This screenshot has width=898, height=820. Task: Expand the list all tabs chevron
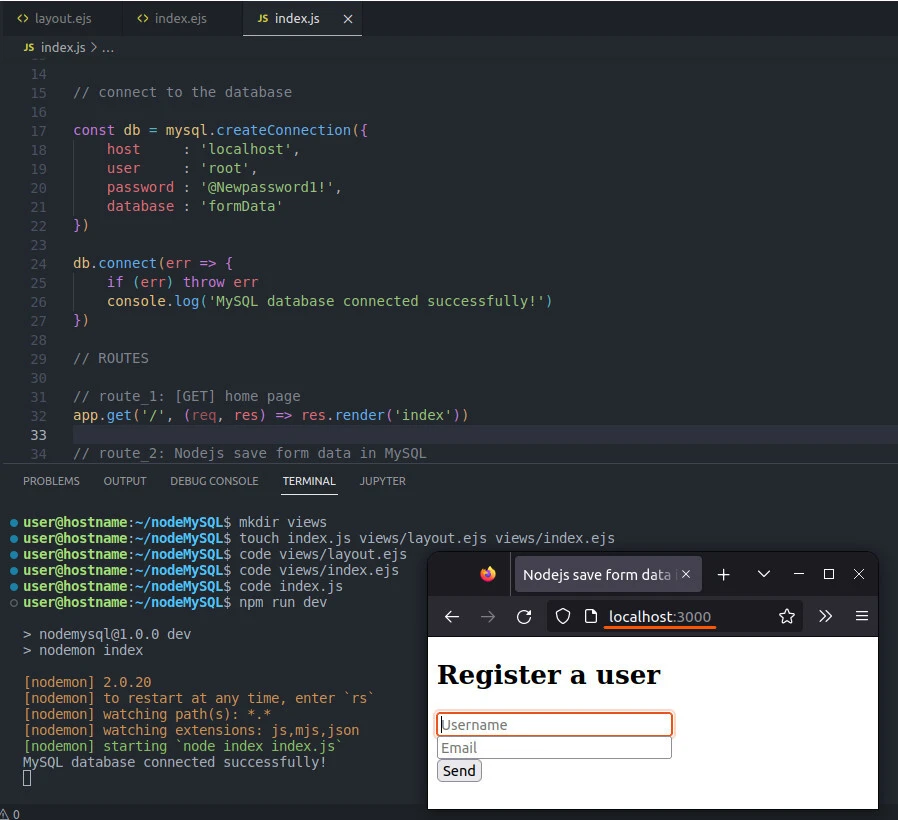pyautogui.click(x=764, y=574)
